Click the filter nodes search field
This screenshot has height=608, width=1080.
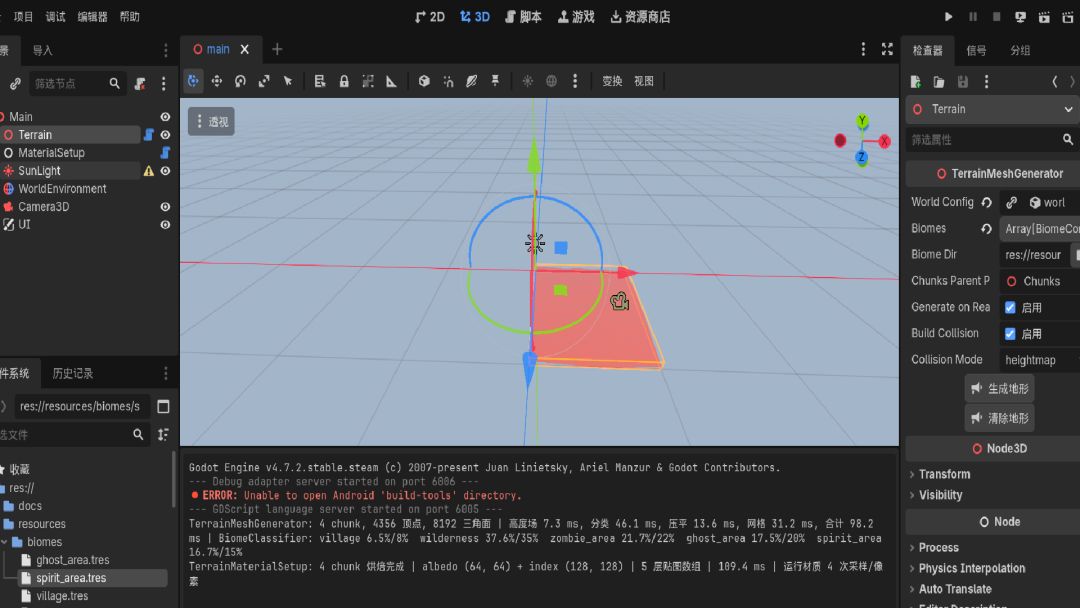click(77, 84)
